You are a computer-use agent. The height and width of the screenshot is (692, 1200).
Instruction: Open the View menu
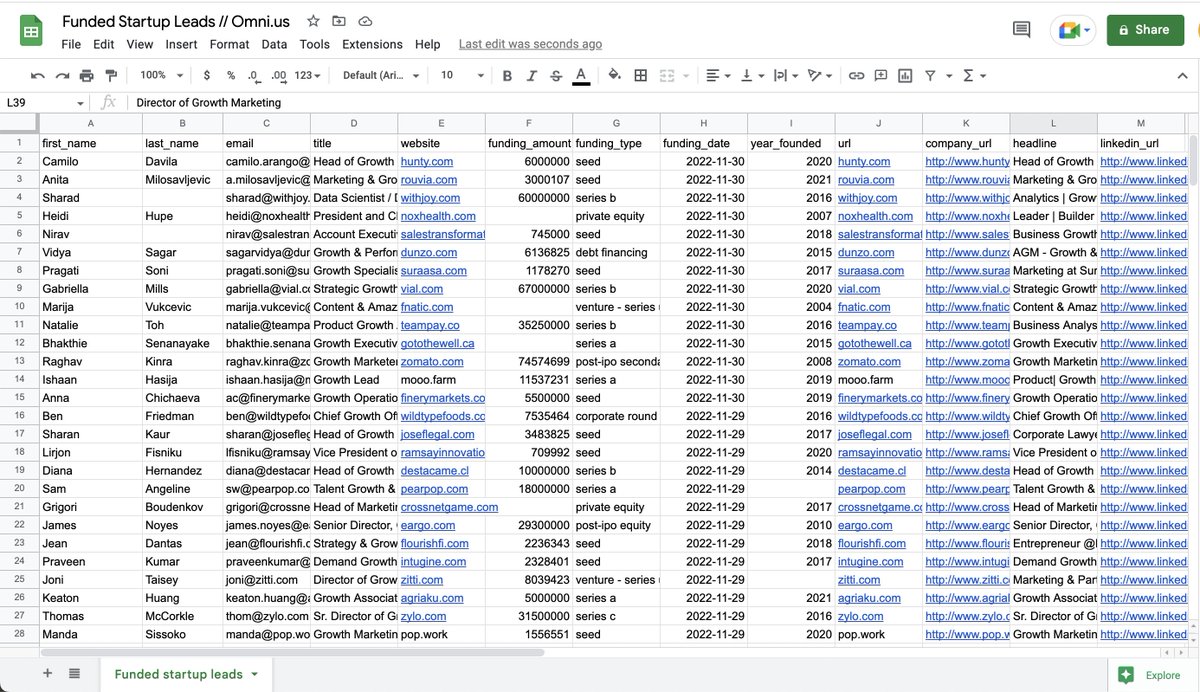[140, 44]
